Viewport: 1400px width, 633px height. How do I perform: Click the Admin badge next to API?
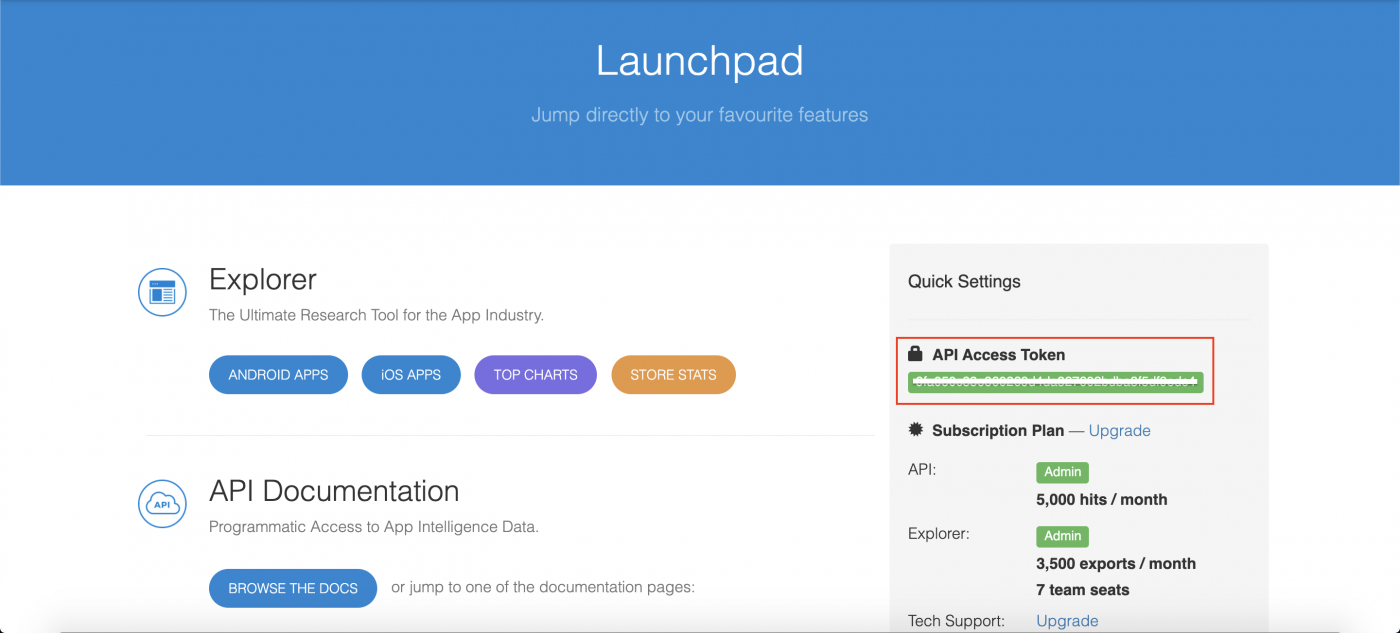click(x=1062, y=472)
